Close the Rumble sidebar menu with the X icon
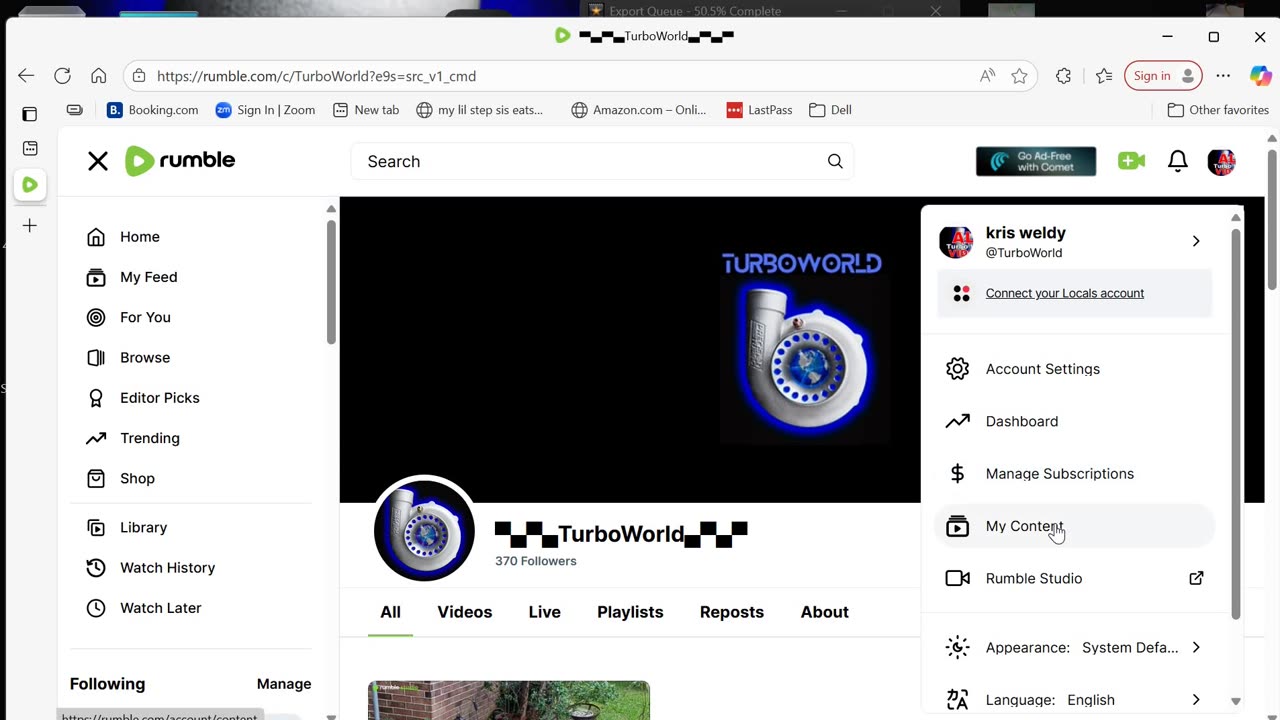The height and width of the screenshot is (720, 1280). click(x=97, y=161)
